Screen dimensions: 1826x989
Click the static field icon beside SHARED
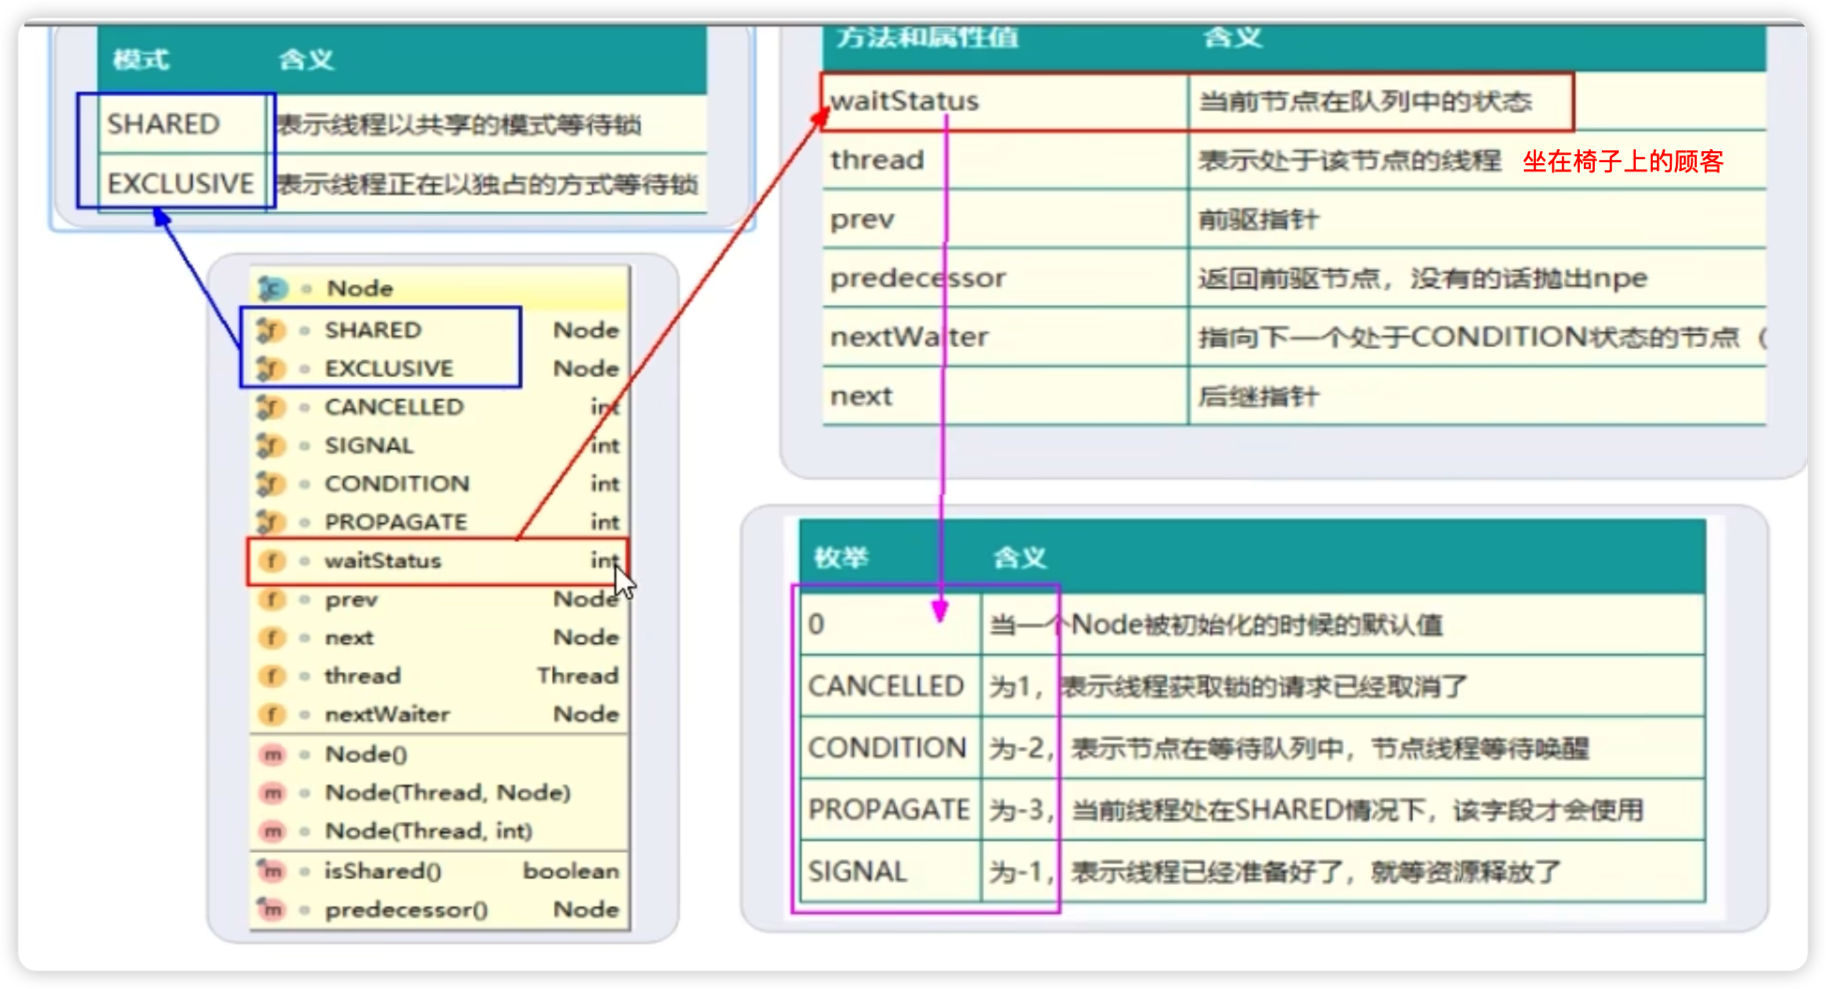coord(271,330)
